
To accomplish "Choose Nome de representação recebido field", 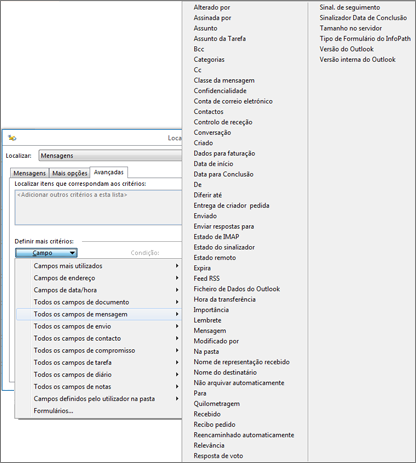I will click(x=242, y=362).
